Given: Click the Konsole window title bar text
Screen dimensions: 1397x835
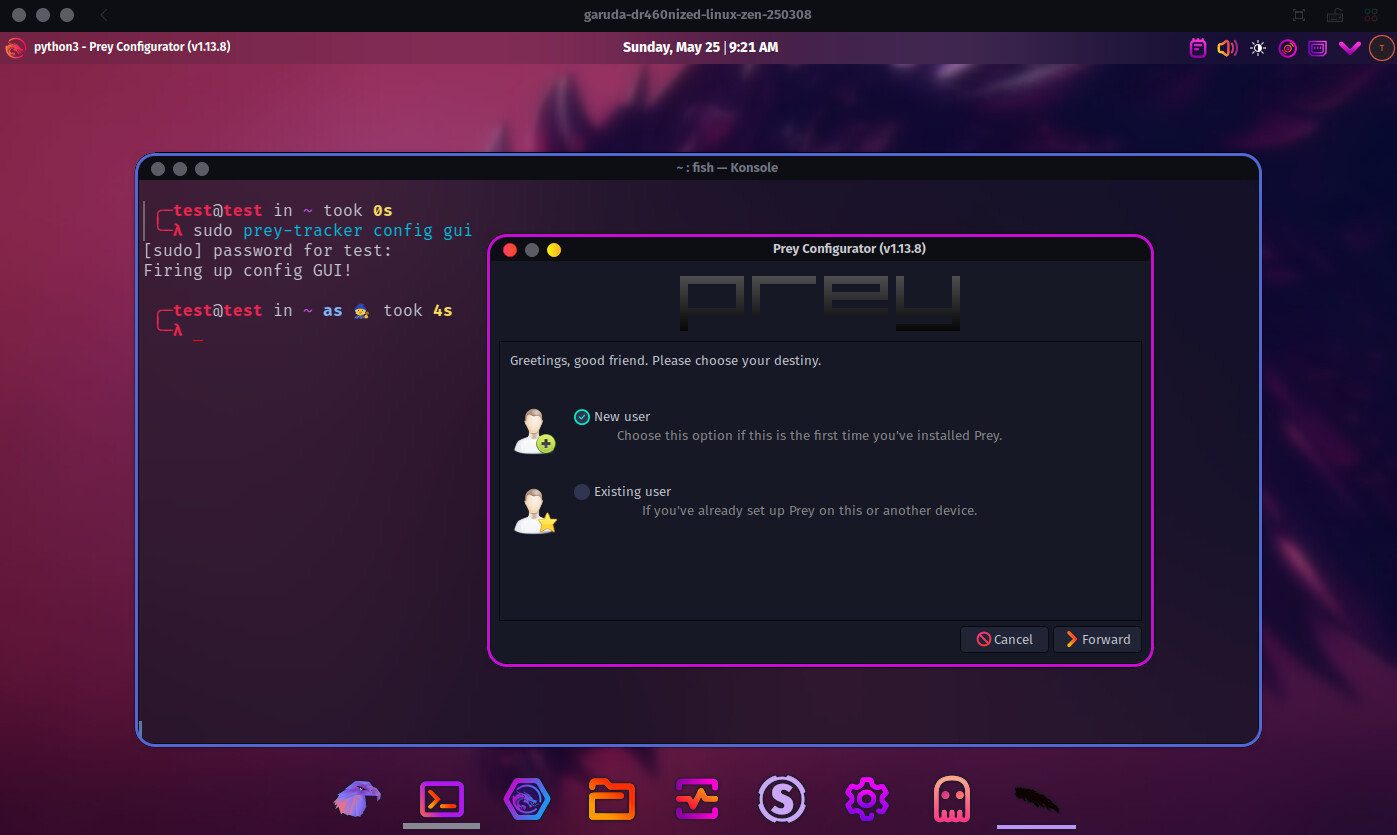Looking at the screenshot, I should pyautogui.click(x=726, y=167).
